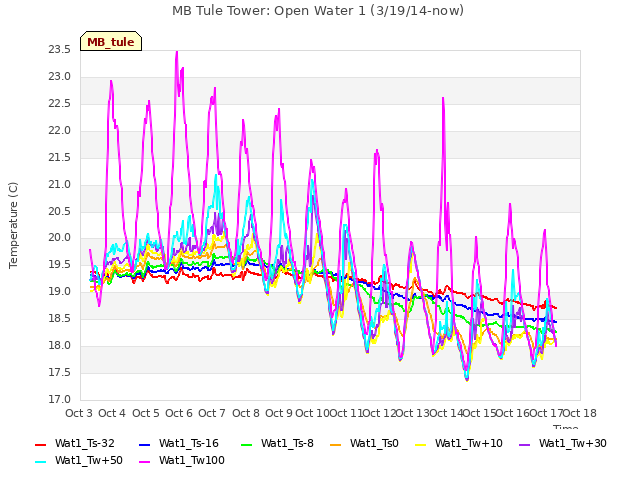Image resolution: width=640 pixels, height=480 pixels.
Task: Click the Oct 18 x-axis label
Action: [x=580, y=413]
